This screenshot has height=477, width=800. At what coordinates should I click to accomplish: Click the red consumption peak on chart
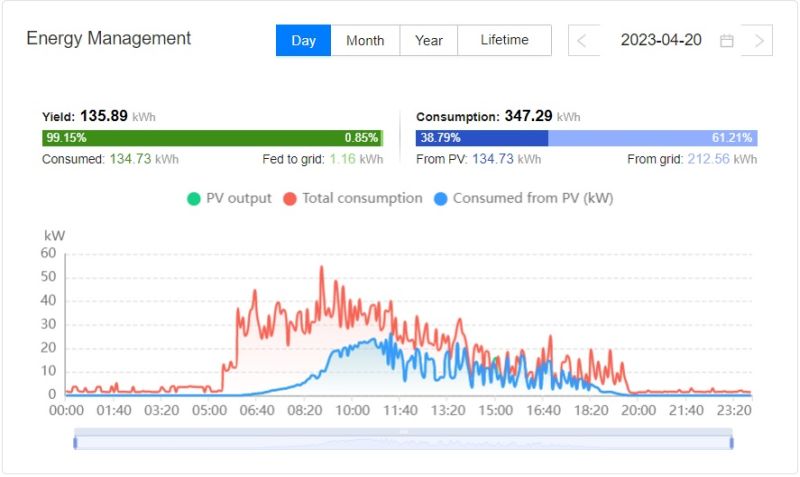(x=321, y=268)
